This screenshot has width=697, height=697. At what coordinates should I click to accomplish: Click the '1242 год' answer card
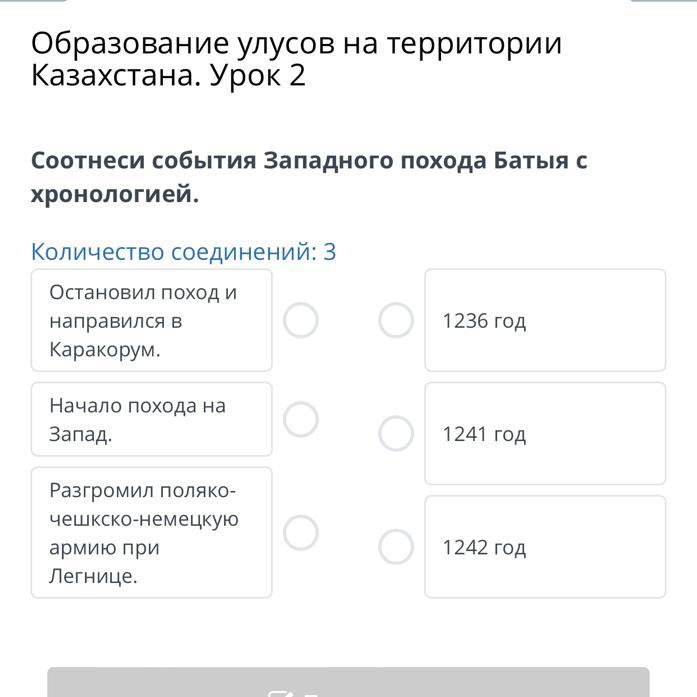tap(545, 547)
